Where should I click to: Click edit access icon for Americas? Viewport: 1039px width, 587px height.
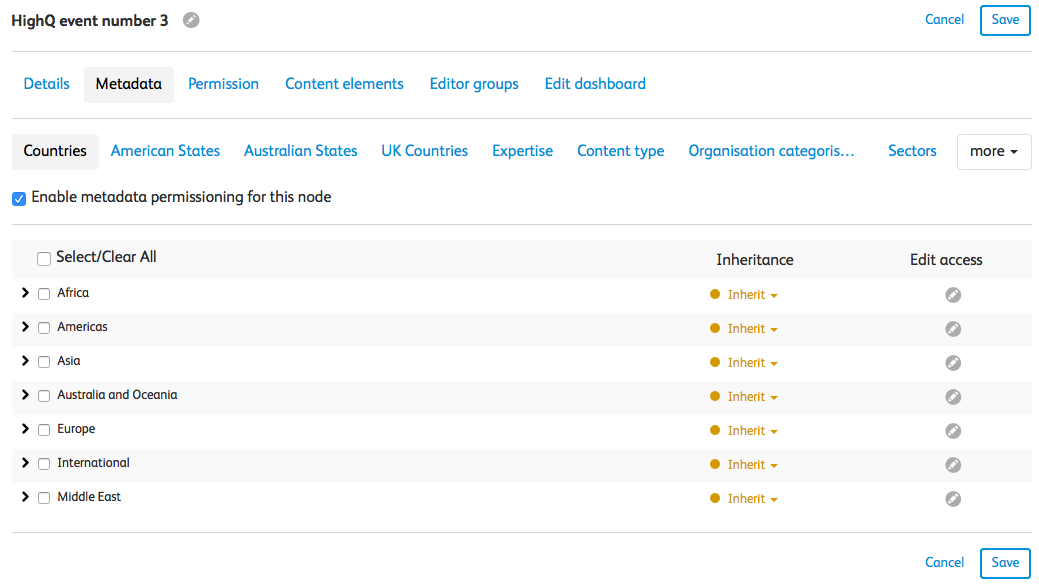953,329
